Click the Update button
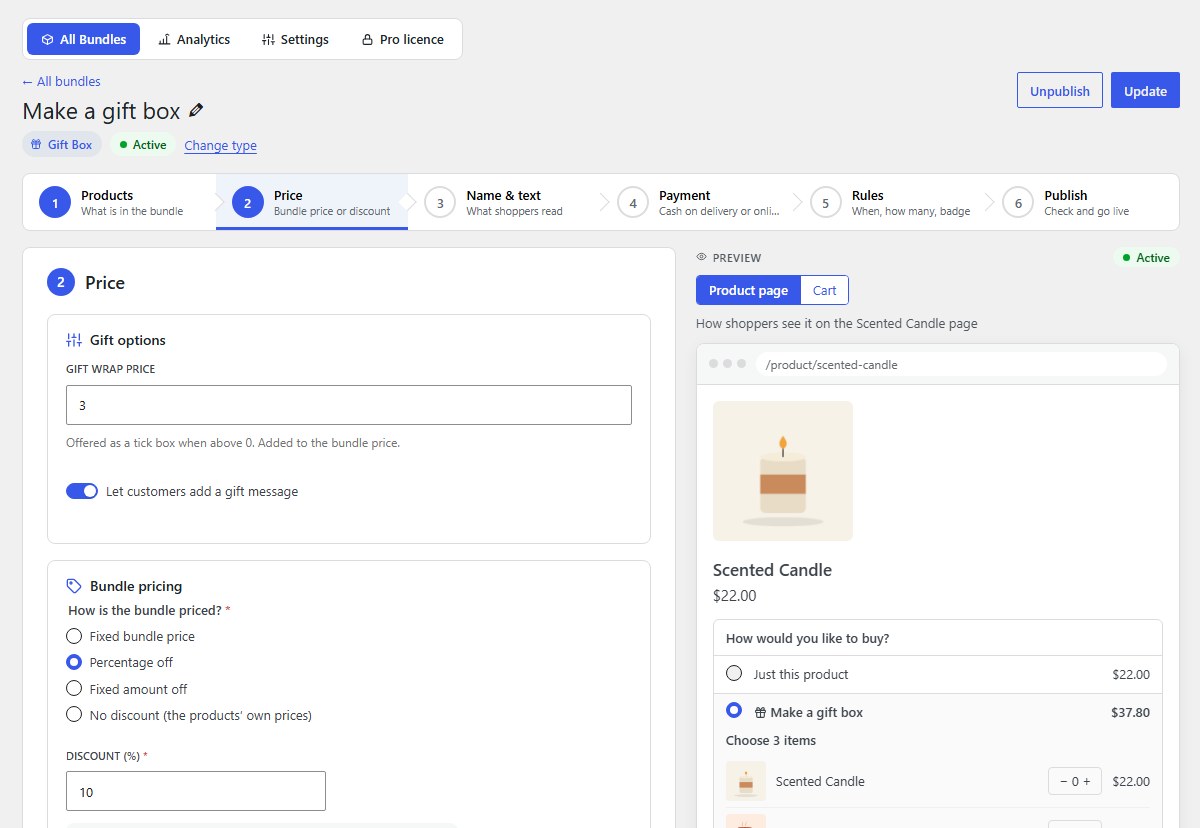 [1145, 90]
